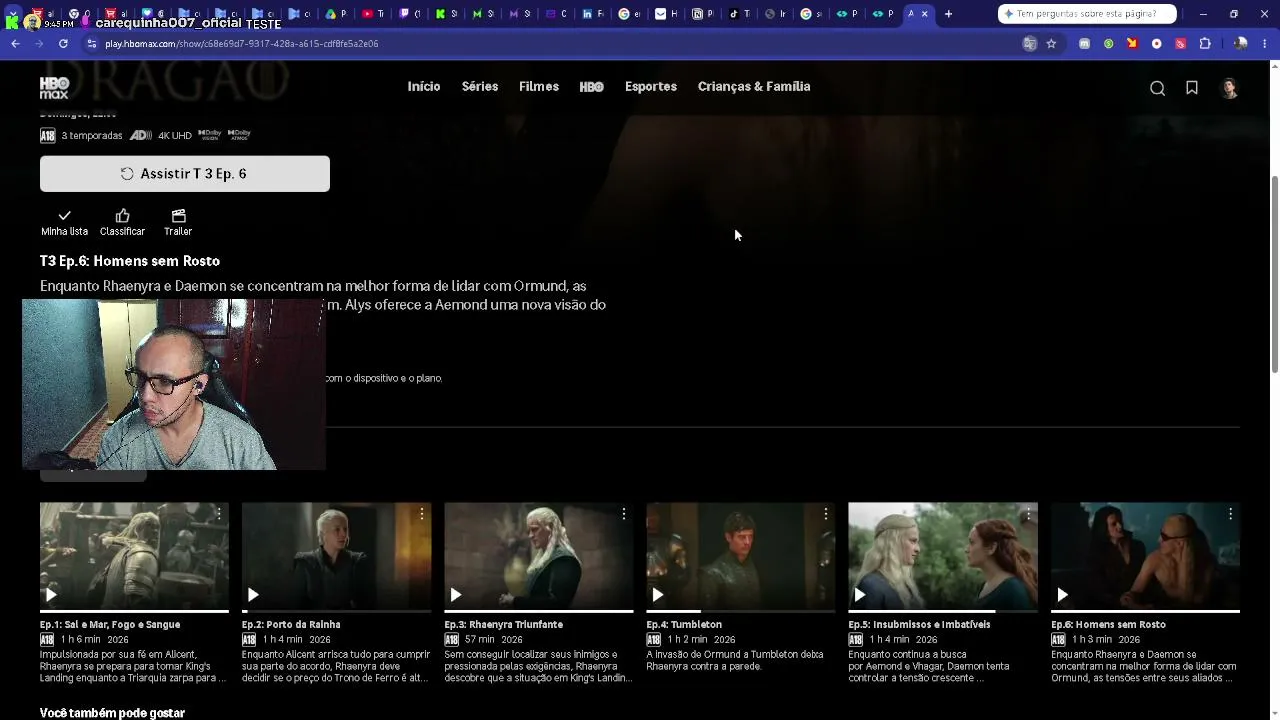Play Ep.2 Porto da Rainha
Viewport: 1280px width, 720px height.
pyautogui.click(x=253, y=595)
